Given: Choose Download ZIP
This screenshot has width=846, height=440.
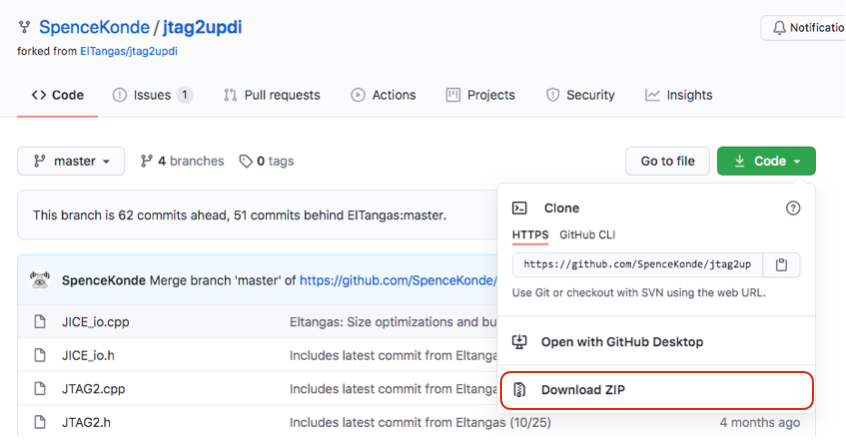Looking at the screenshot, I should pyautogui.click(x=657, y=390).
